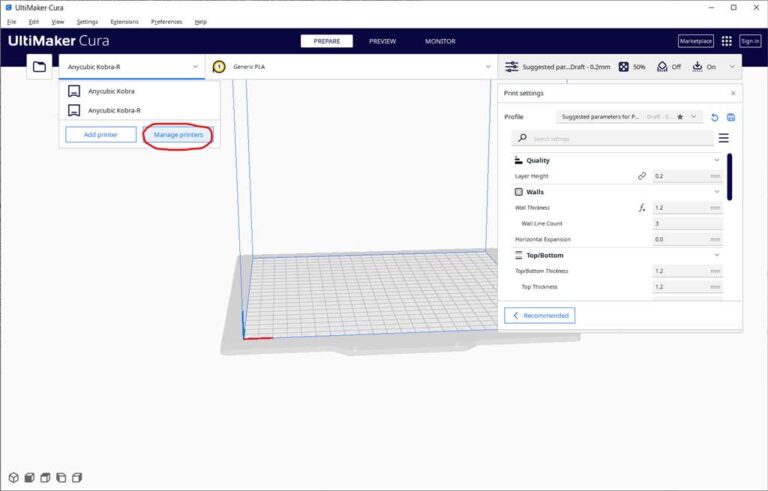Click the support Off icon
The image size is (768, 491).
(662, 67)
